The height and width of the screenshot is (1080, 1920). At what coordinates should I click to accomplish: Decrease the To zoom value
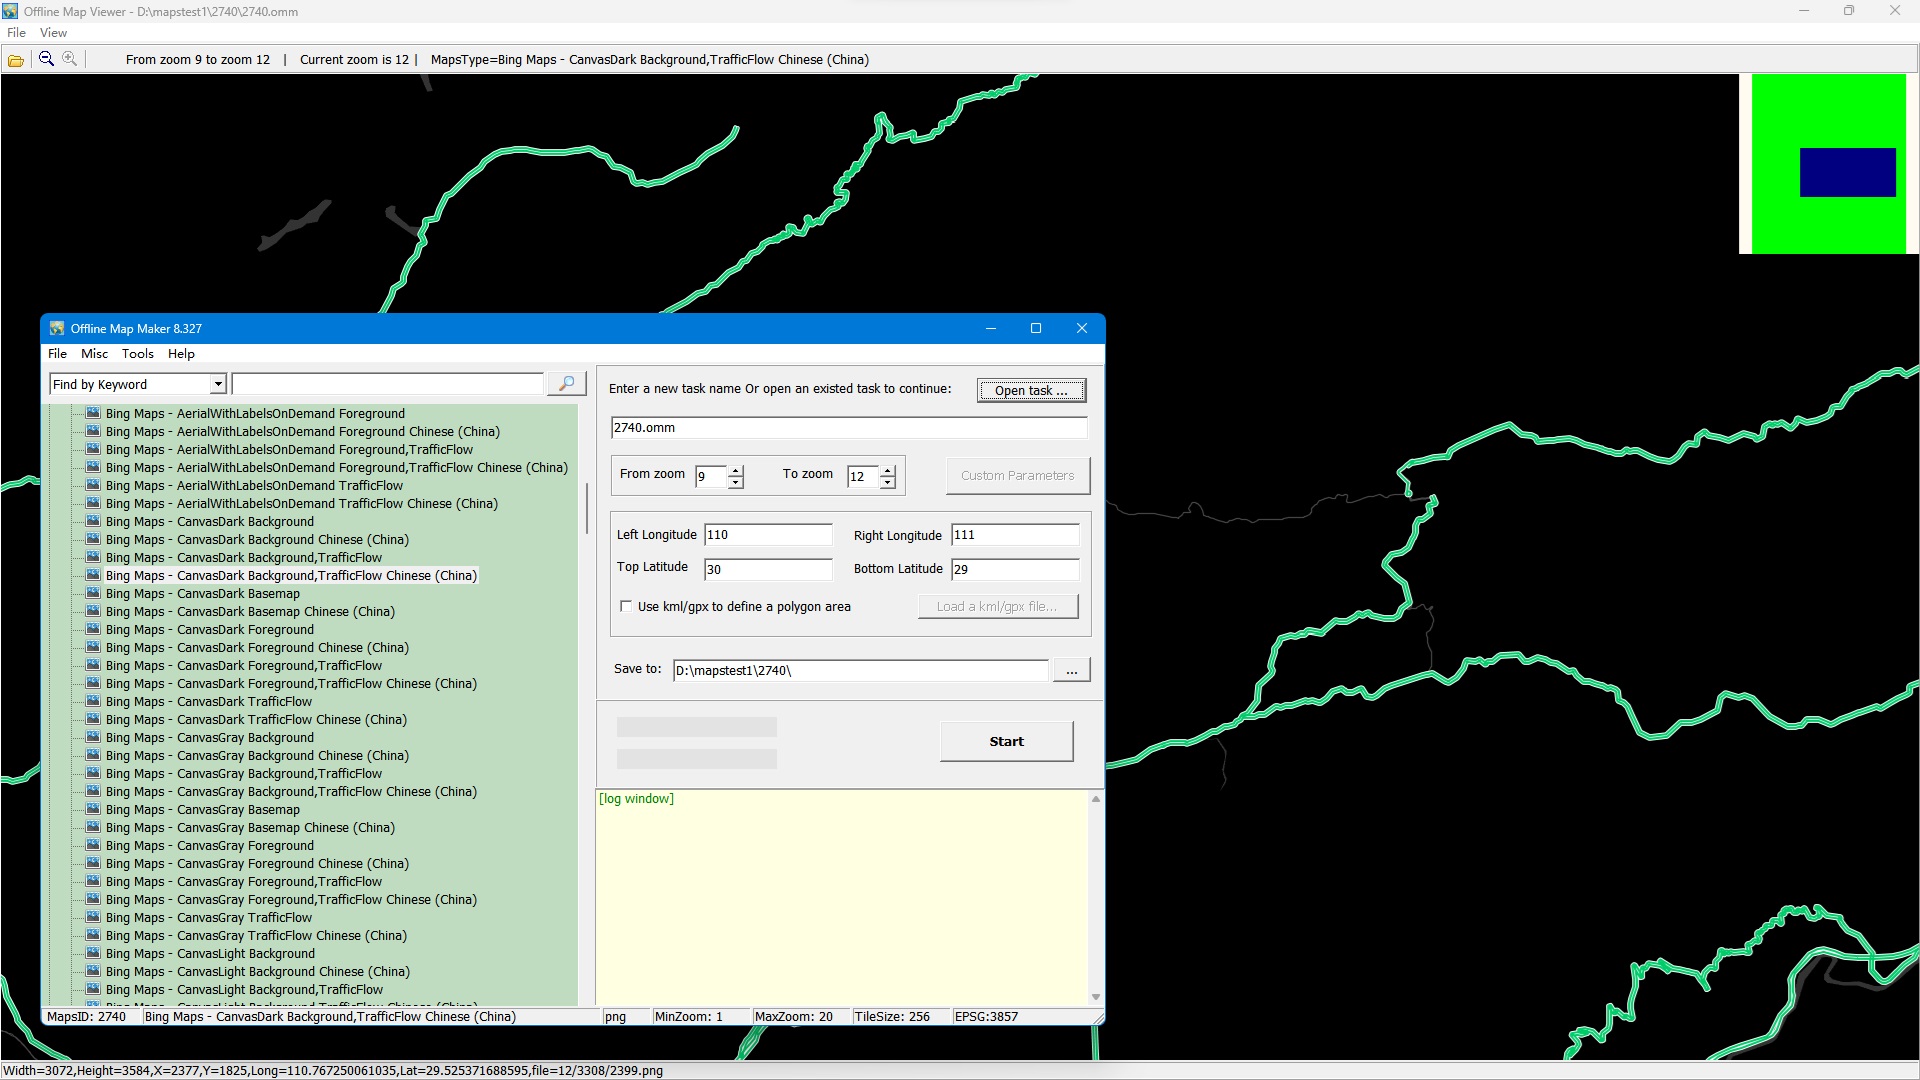click(x=888, y=482)
